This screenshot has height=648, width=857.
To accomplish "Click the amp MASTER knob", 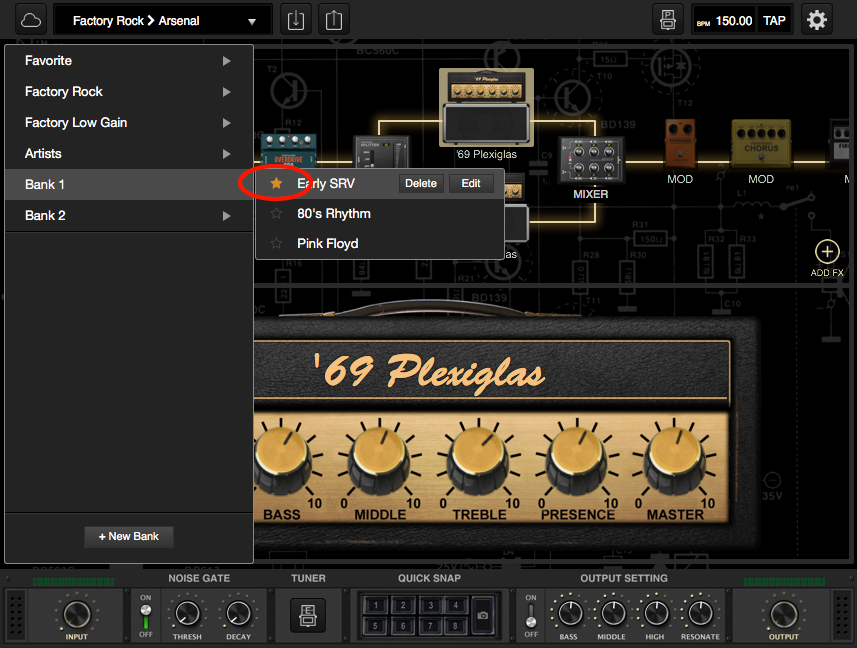I will (x=673, y=459).
